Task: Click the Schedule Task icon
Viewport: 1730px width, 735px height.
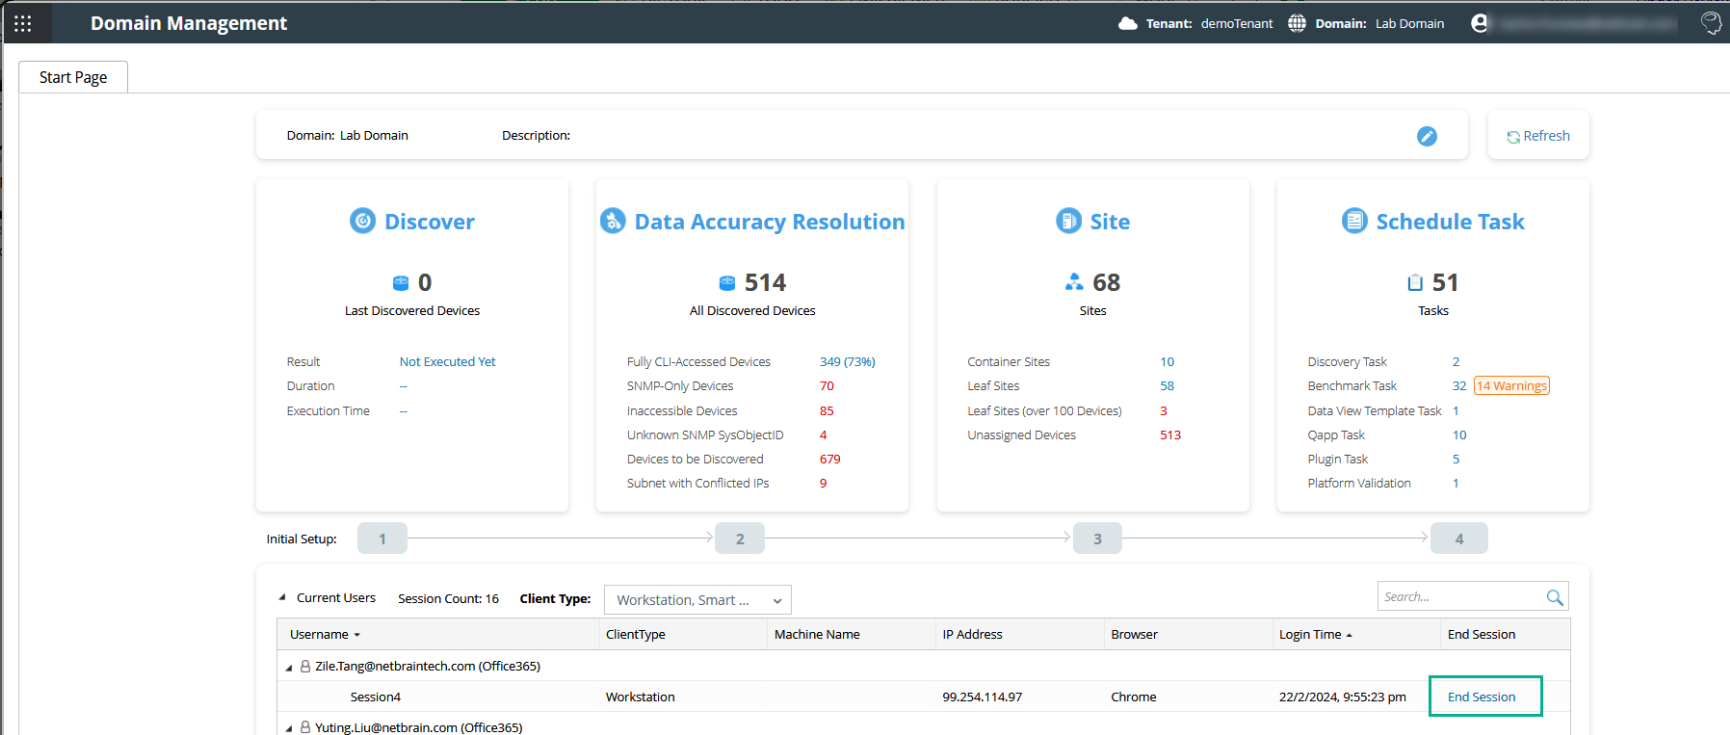Action: pos(1354,221)
